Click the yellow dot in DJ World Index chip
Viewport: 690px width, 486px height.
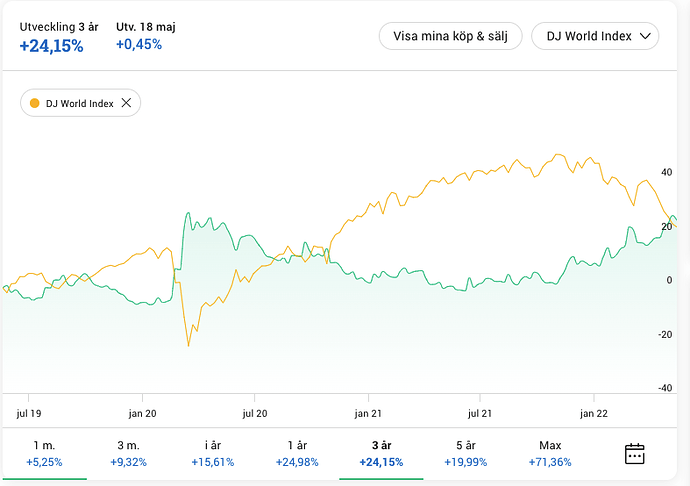tap(35, 103)
